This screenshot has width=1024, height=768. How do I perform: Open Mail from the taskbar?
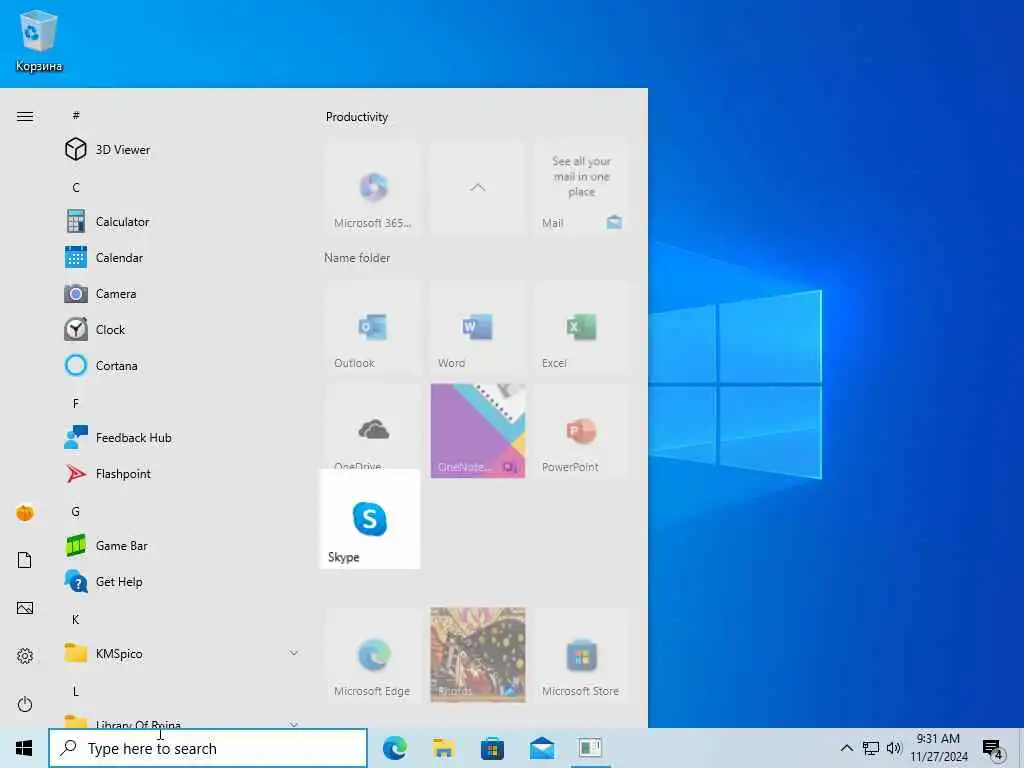click(x=541, y=748)
